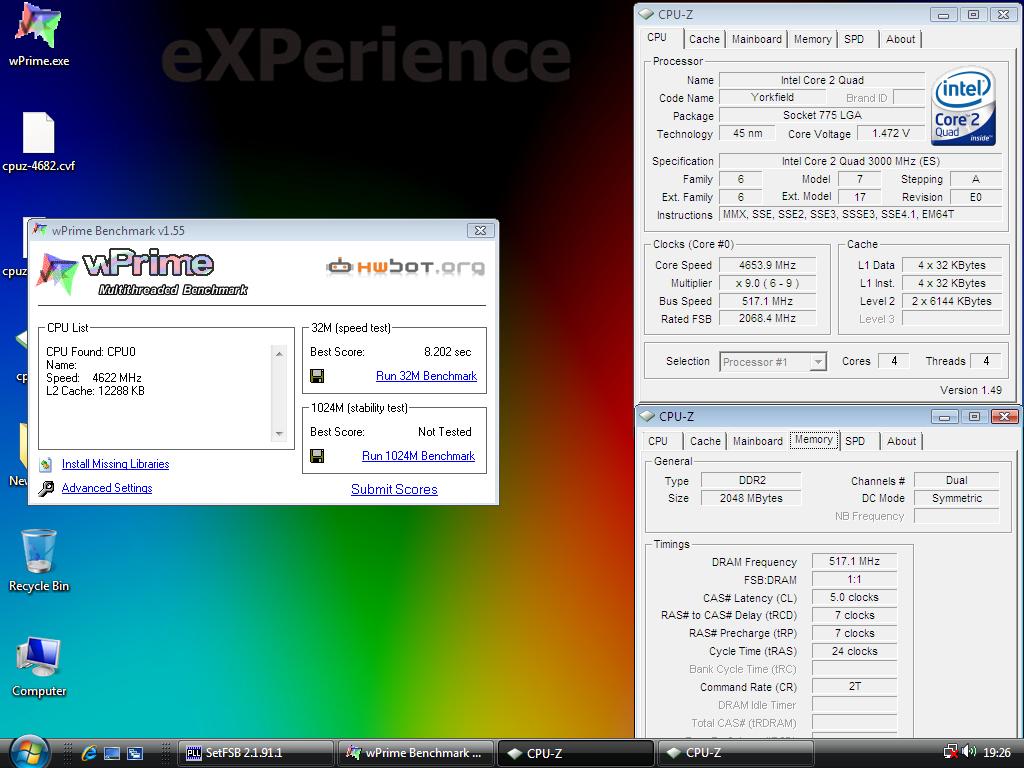Open About tab in lower CPU-Z window

[901, 441]
